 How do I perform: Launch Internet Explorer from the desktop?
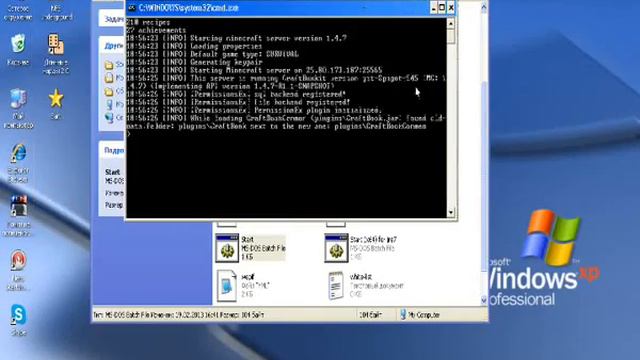[18, 154]
